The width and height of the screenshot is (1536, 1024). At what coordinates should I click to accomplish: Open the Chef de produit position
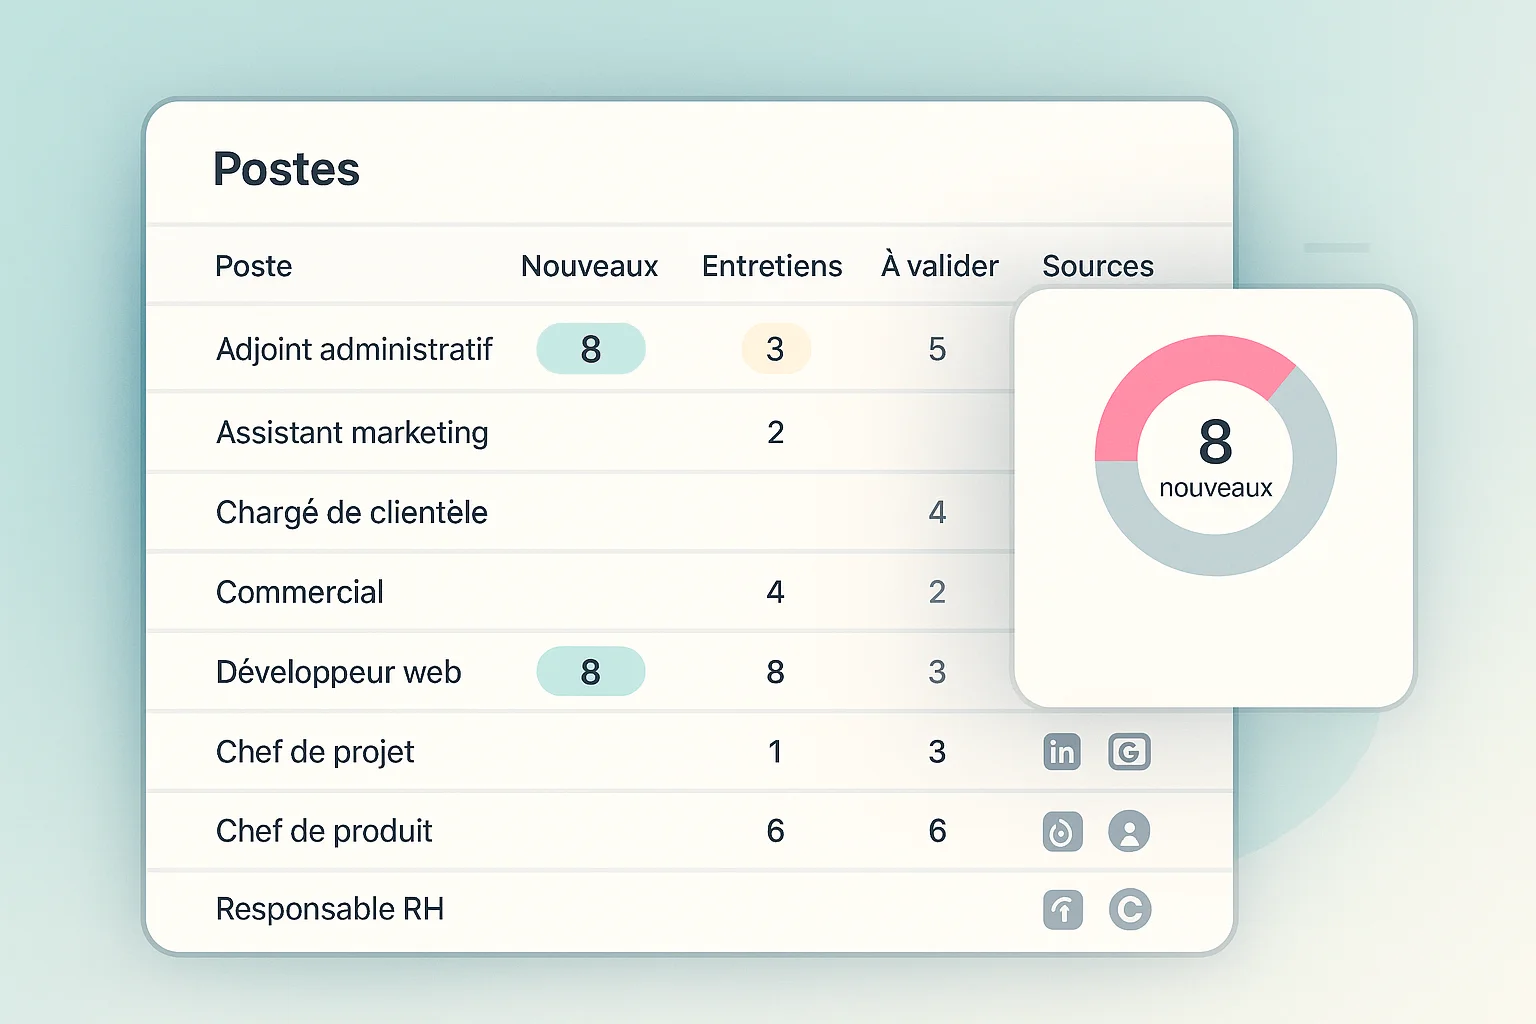coord(324,831)
